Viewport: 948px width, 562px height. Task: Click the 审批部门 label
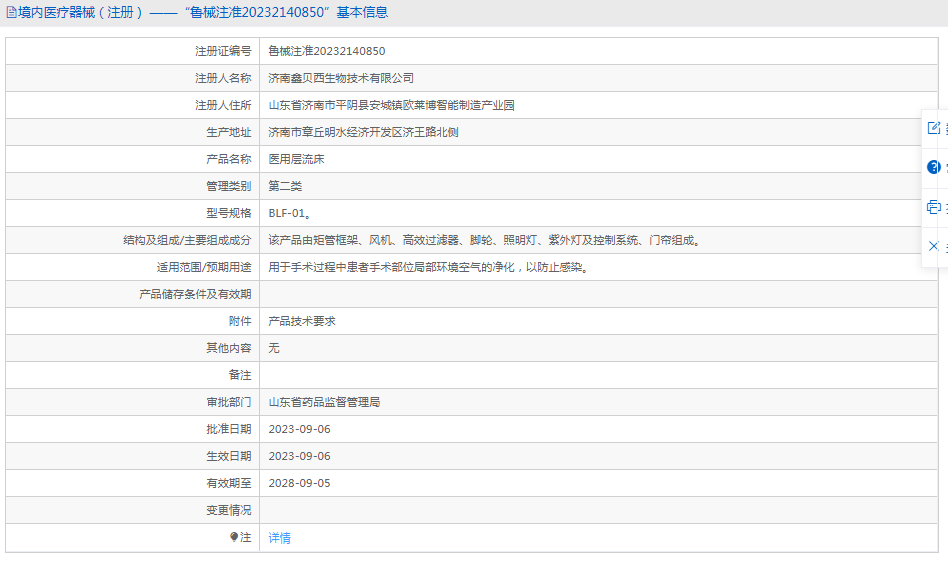pos(229,402)
